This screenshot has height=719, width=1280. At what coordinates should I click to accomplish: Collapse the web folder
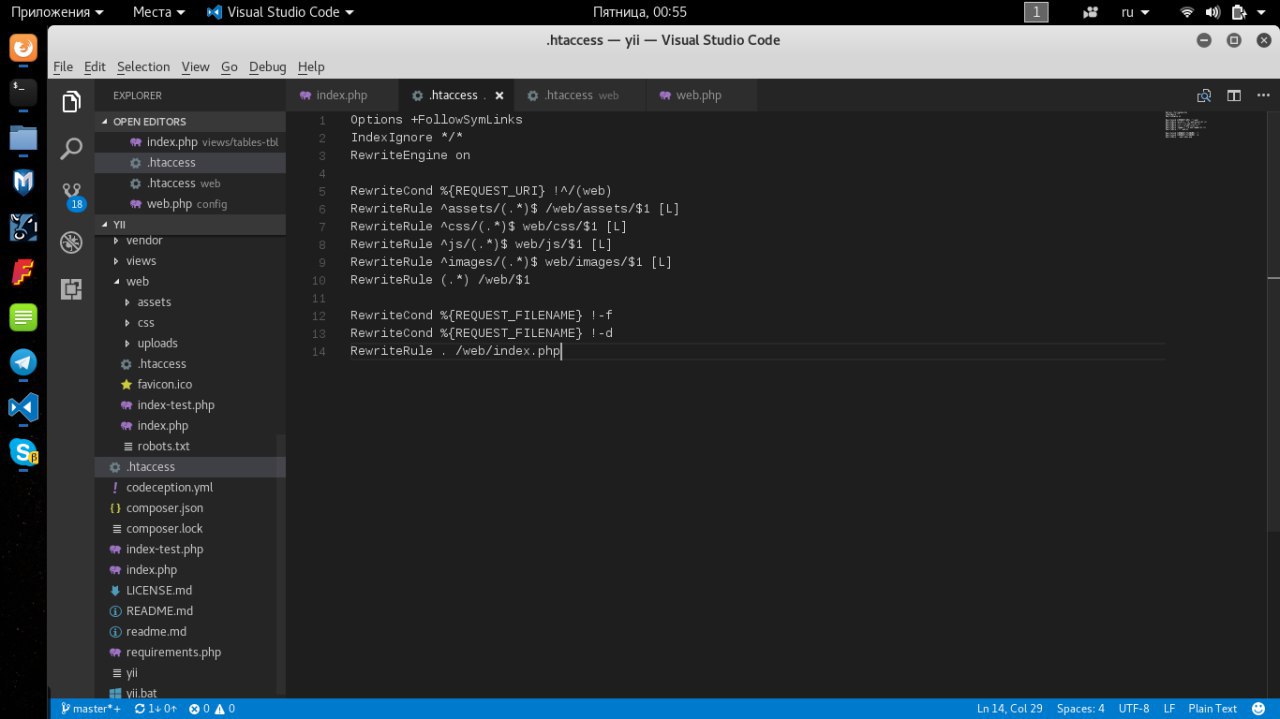pos(190,281)
